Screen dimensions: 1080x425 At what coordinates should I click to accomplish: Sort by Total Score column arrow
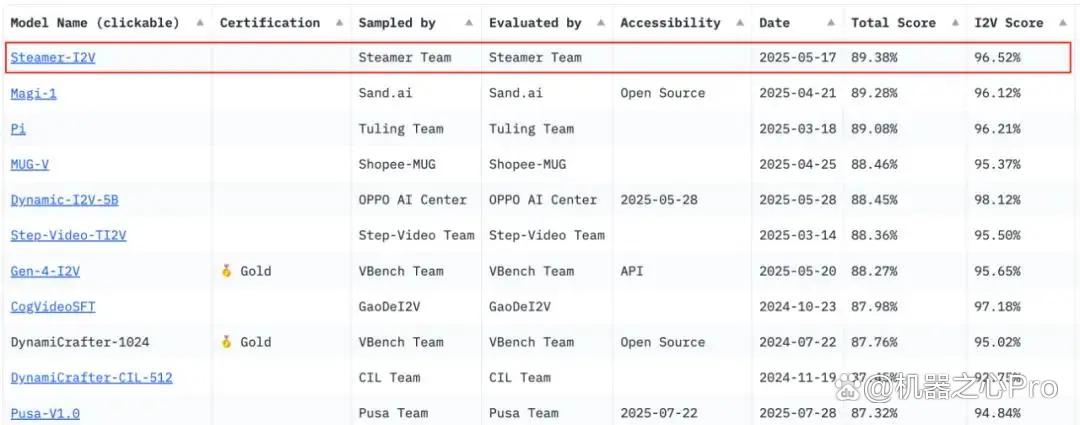point(955,23)
